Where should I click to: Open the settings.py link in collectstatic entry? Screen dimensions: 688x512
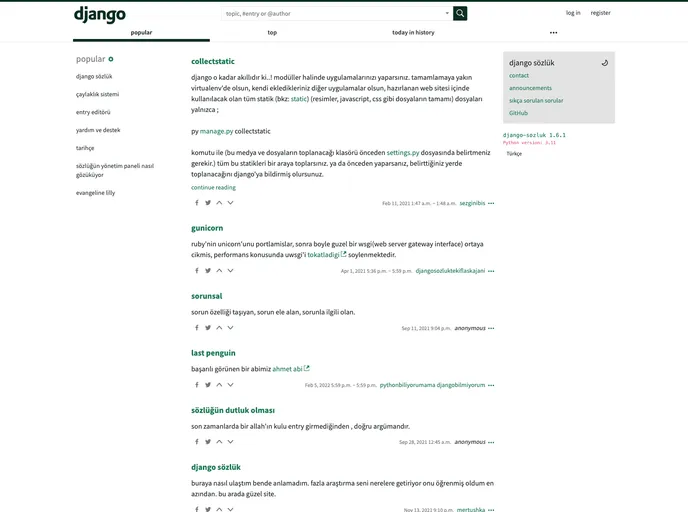(403, 153)
